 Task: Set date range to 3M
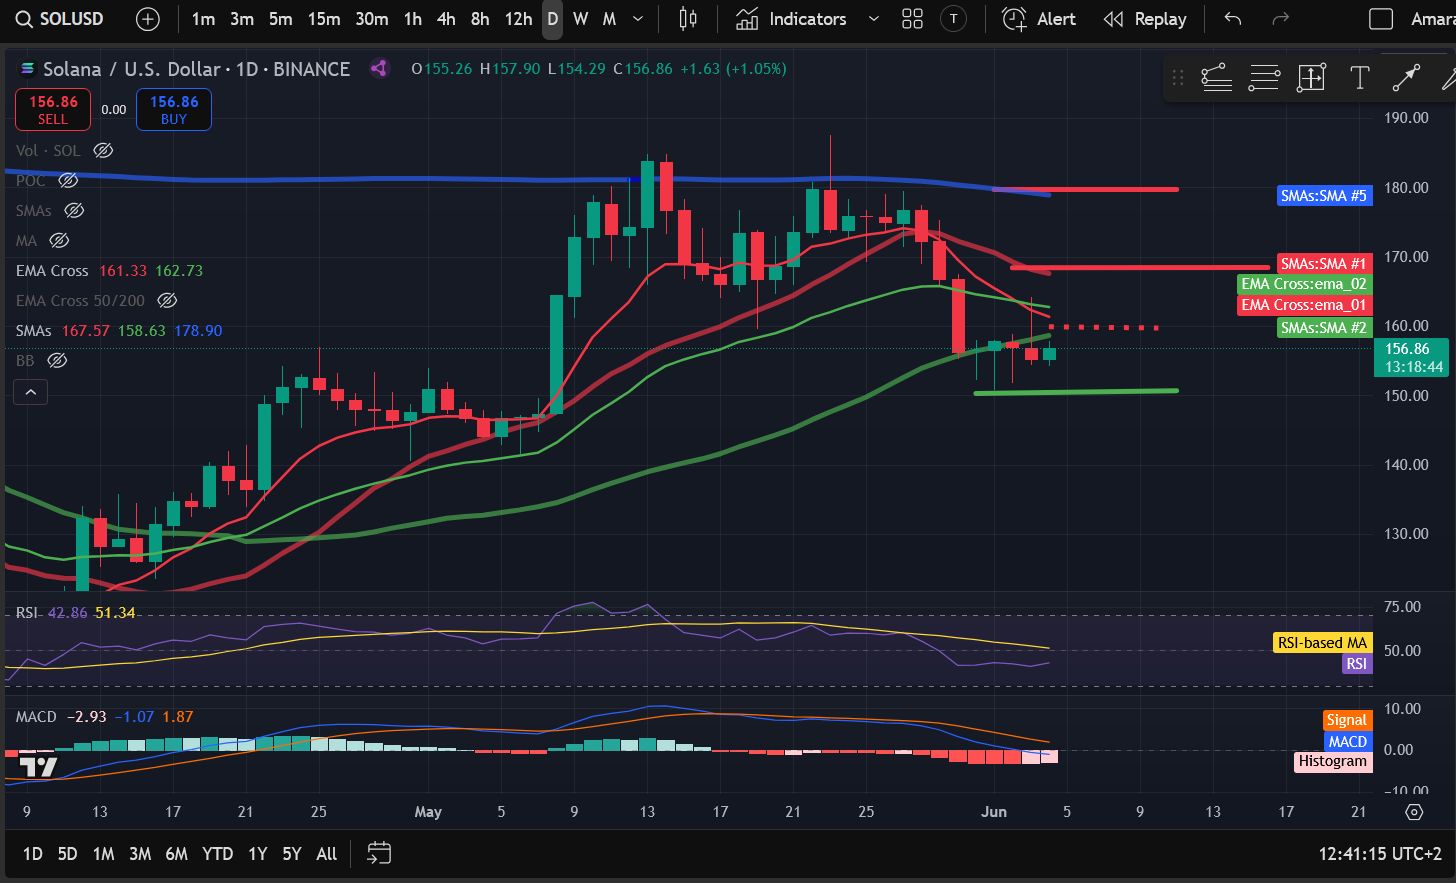tap(140, 853)
